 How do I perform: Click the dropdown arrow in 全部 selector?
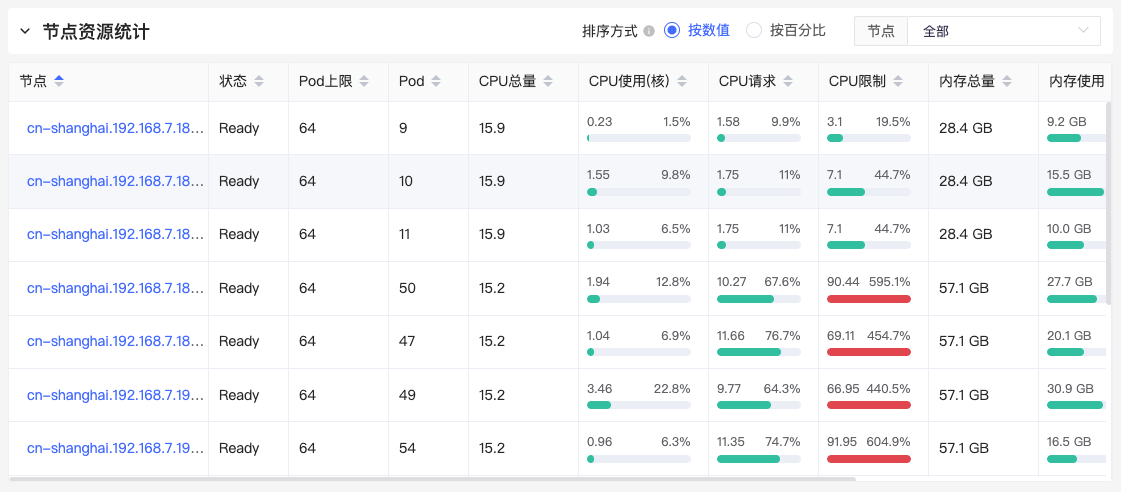[x=1082, y=31]
